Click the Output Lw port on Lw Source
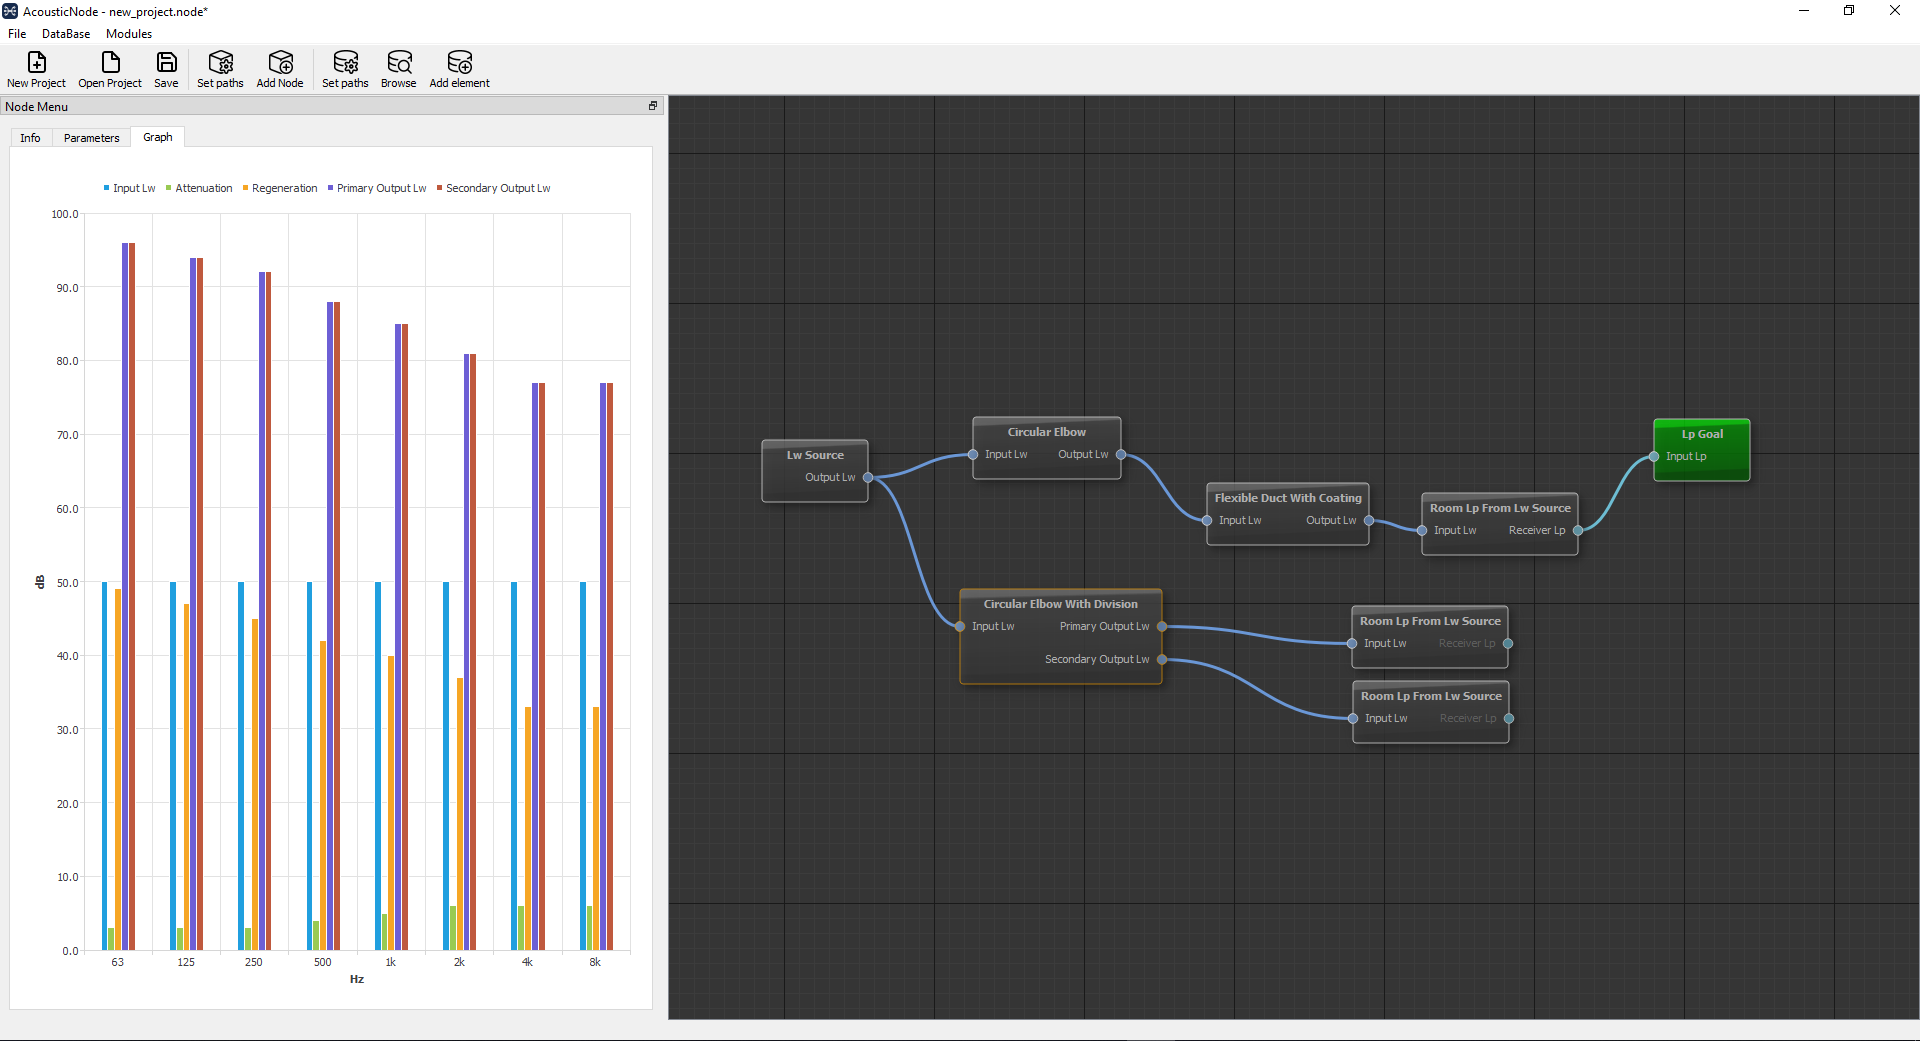1920x1041 pixels. coord(869,477)
